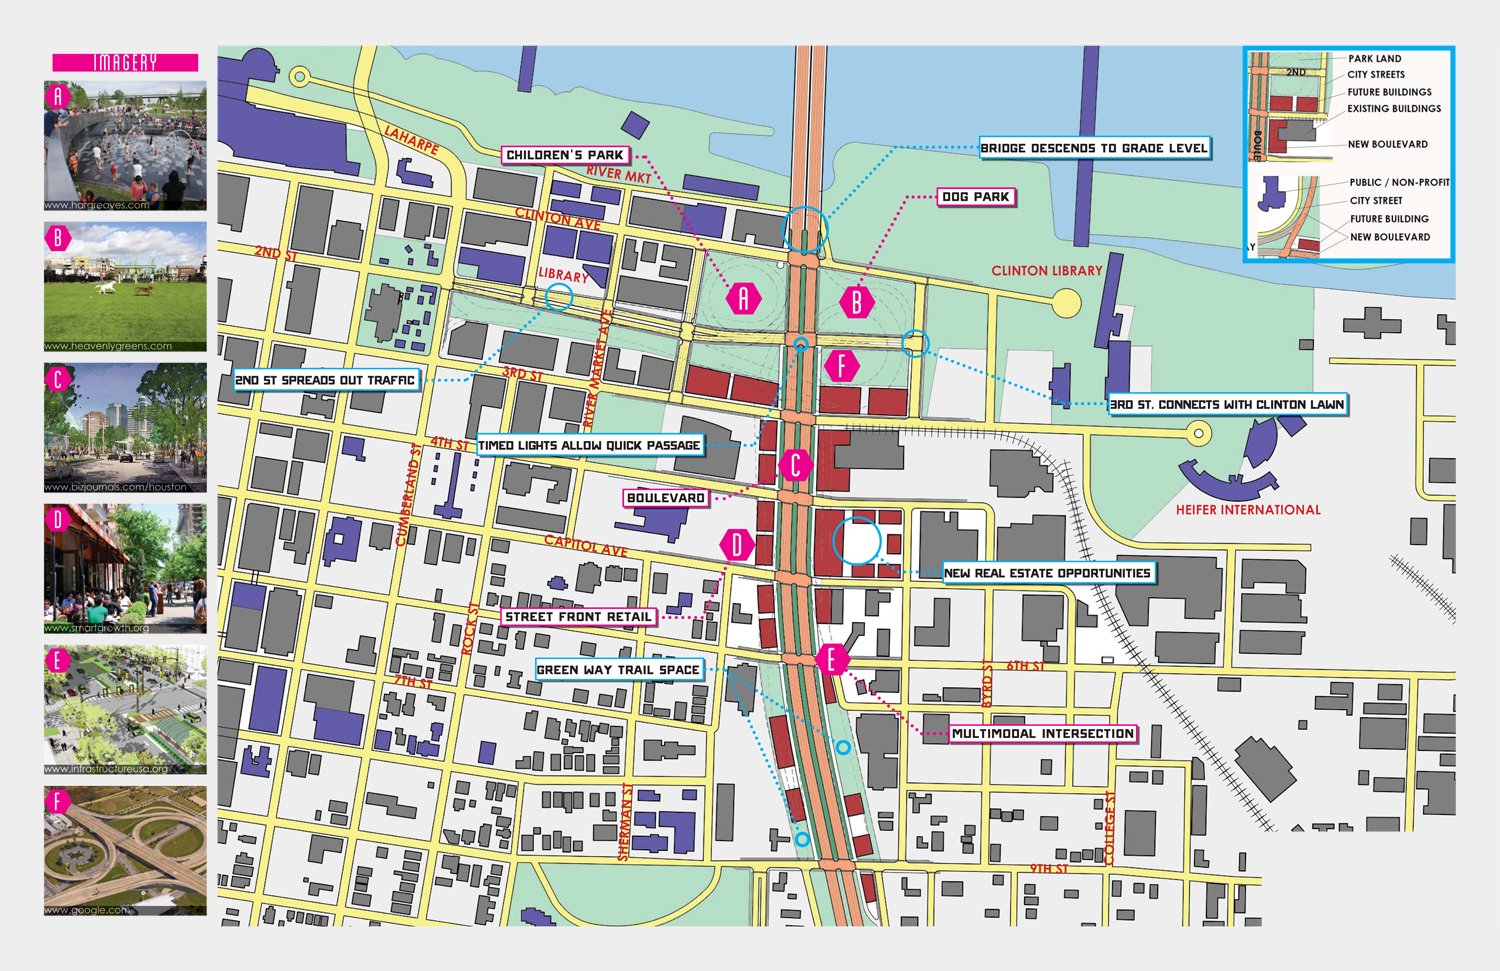Viewport: 1500px width, 971px height.
Task: Click the DOG PARK callout label
Action: [976, 197]
